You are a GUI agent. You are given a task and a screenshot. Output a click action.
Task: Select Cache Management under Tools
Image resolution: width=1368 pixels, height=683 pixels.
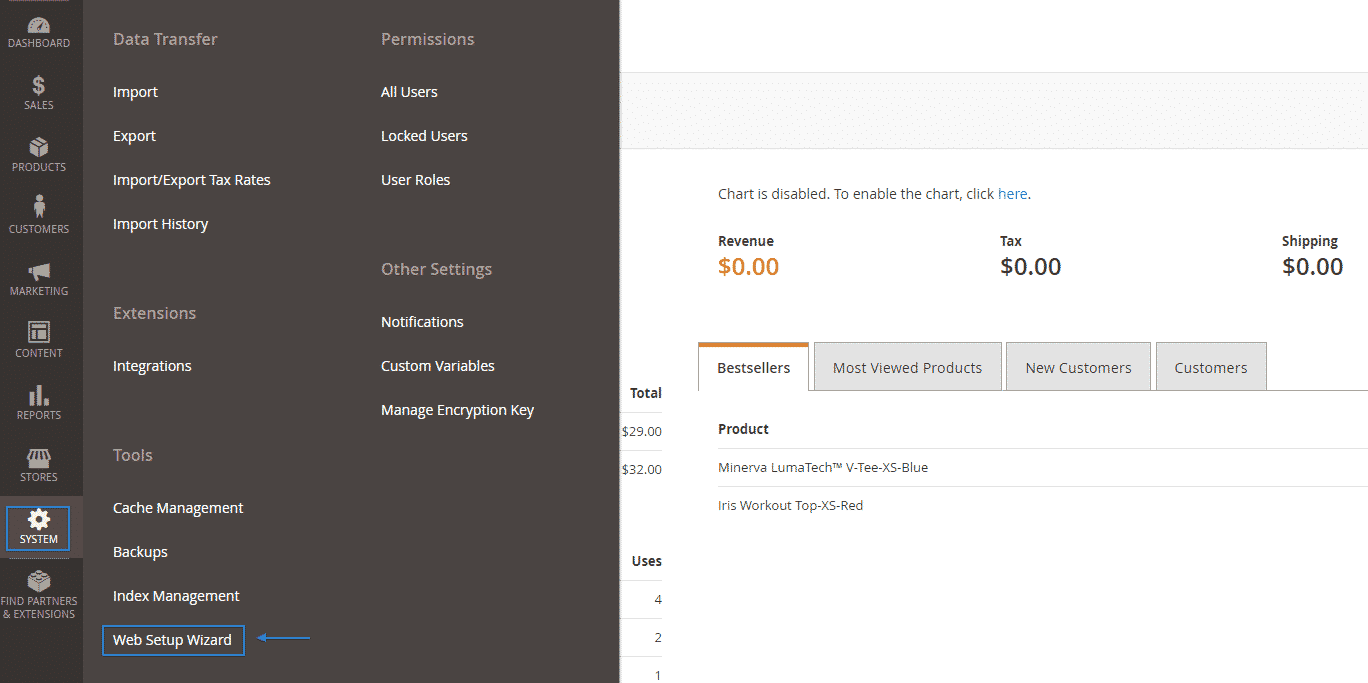(178, 507)
